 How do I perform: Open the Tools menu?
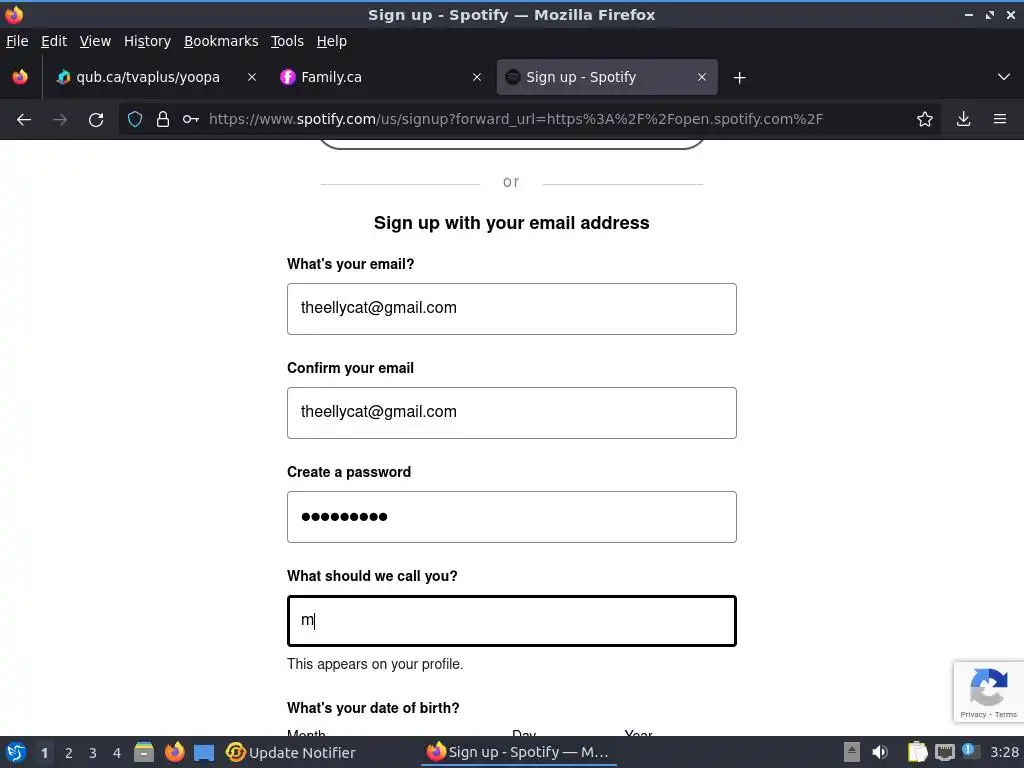coord(287,41)
